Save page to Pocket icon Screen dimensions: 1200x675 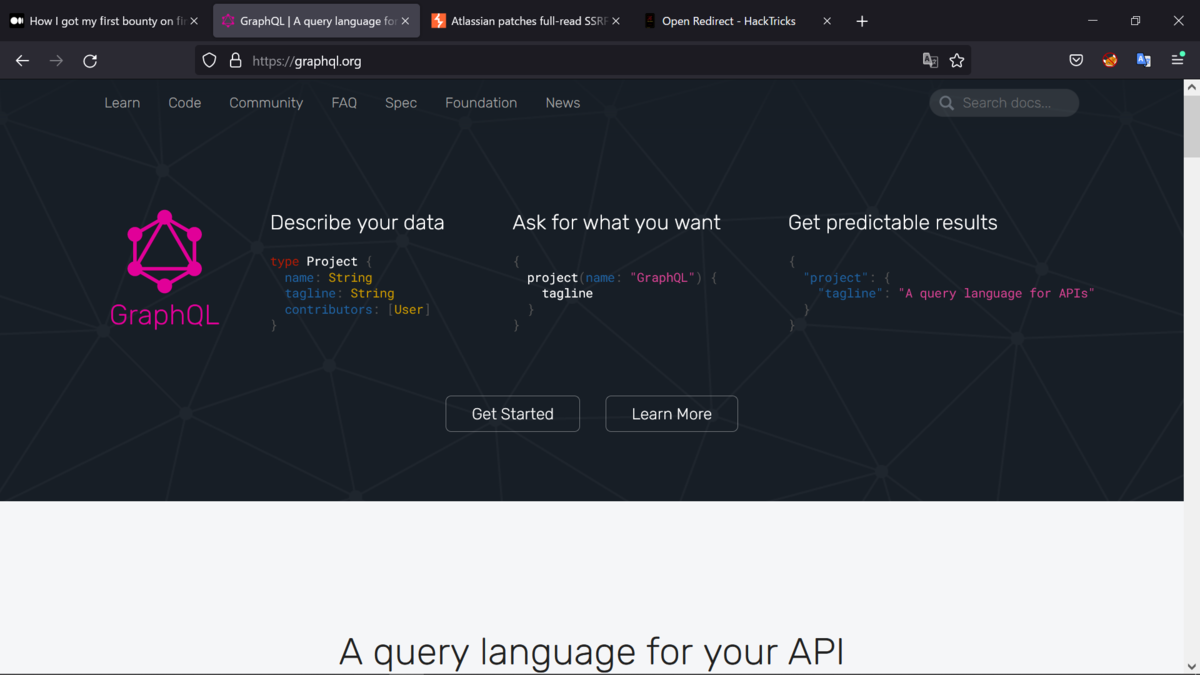point(1076,61)
